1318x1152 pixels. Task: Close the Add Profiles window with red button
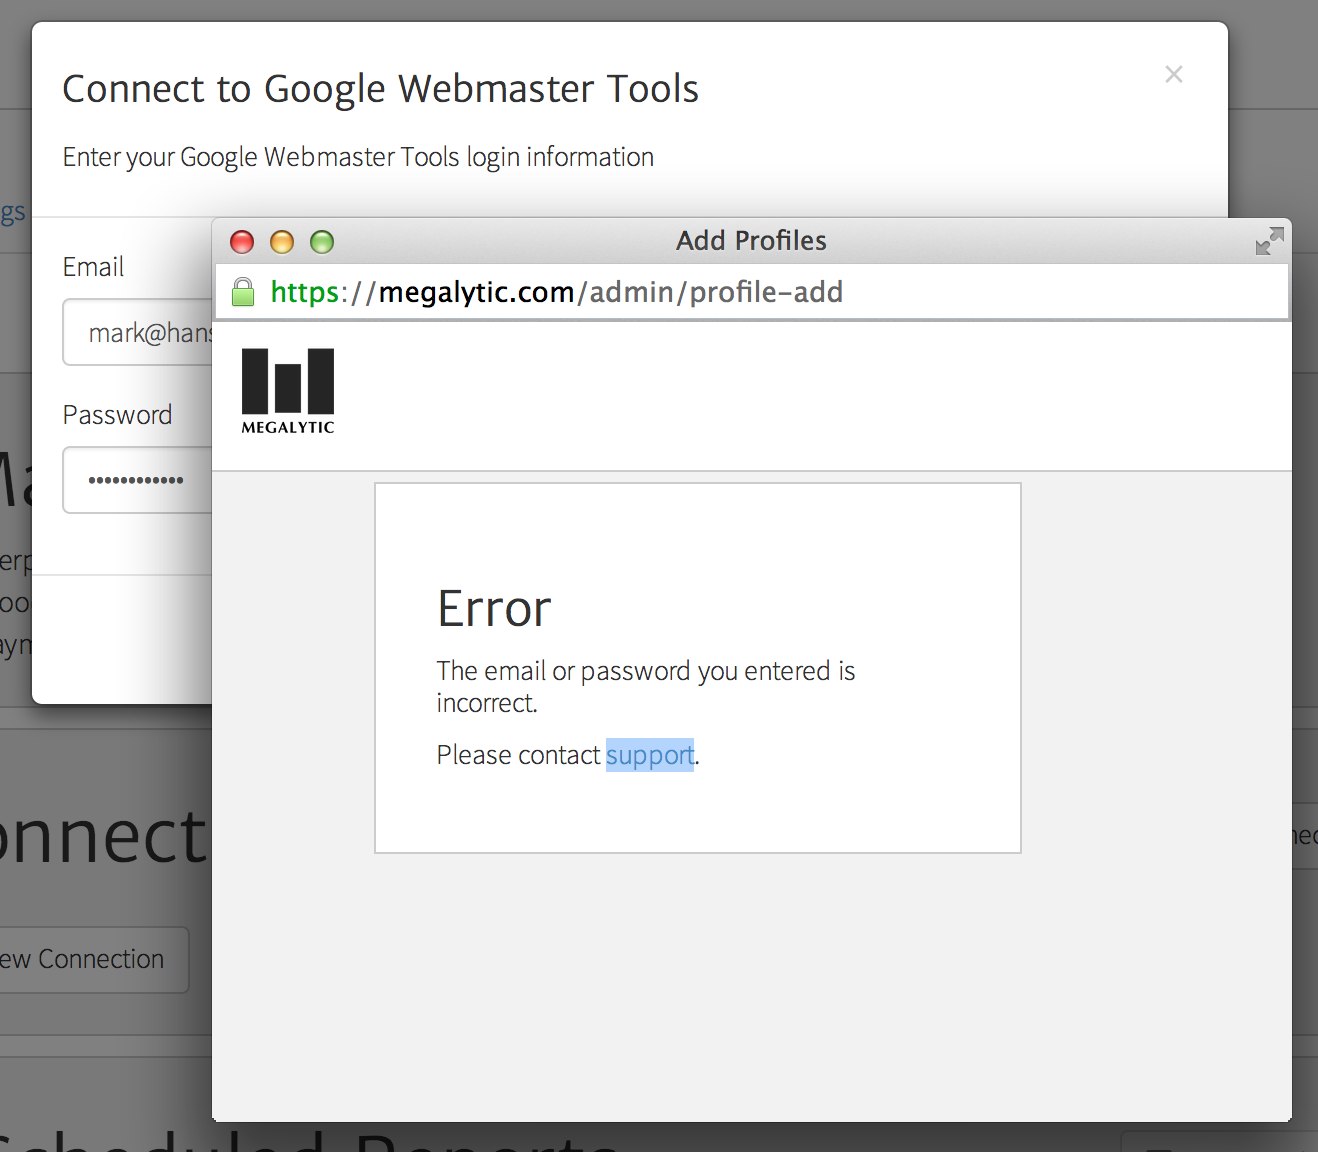point(242,242)
